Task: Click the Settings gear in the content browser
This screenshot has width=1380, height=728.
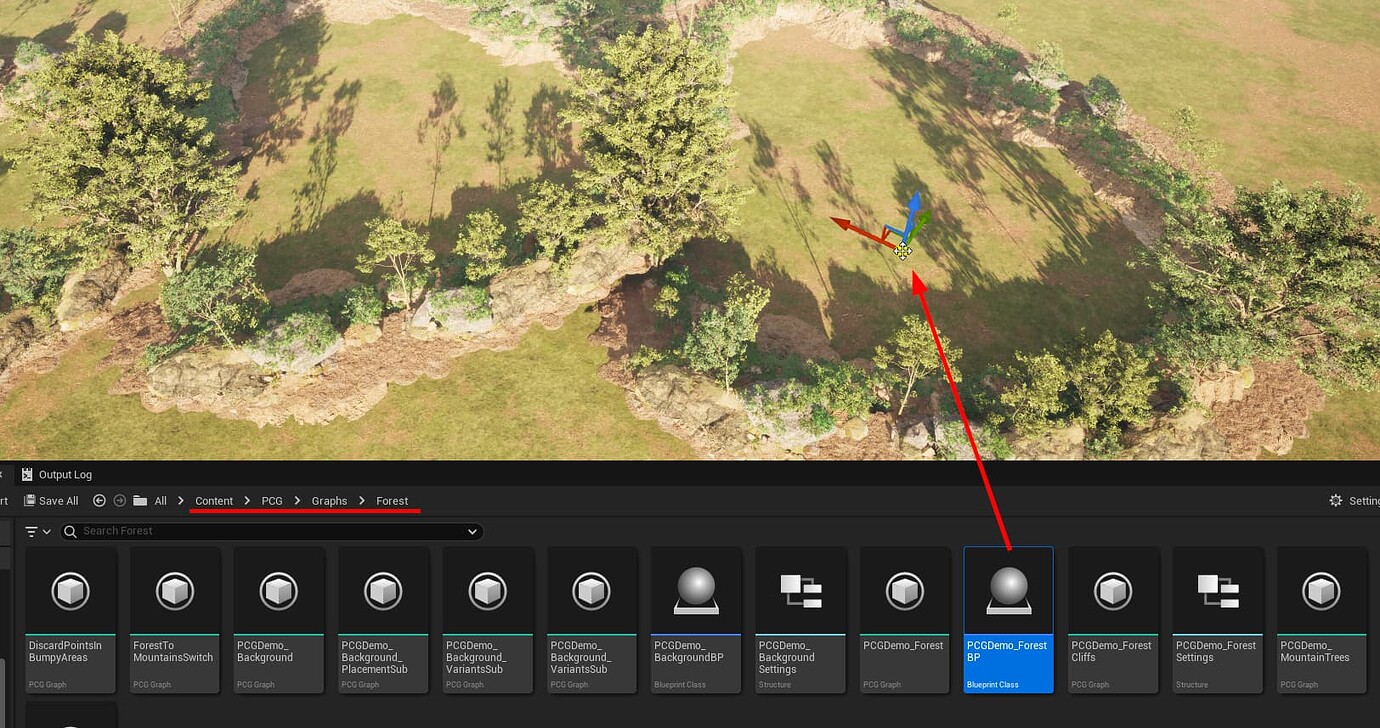Action: pyautogui.click(x=1335, y=500)
